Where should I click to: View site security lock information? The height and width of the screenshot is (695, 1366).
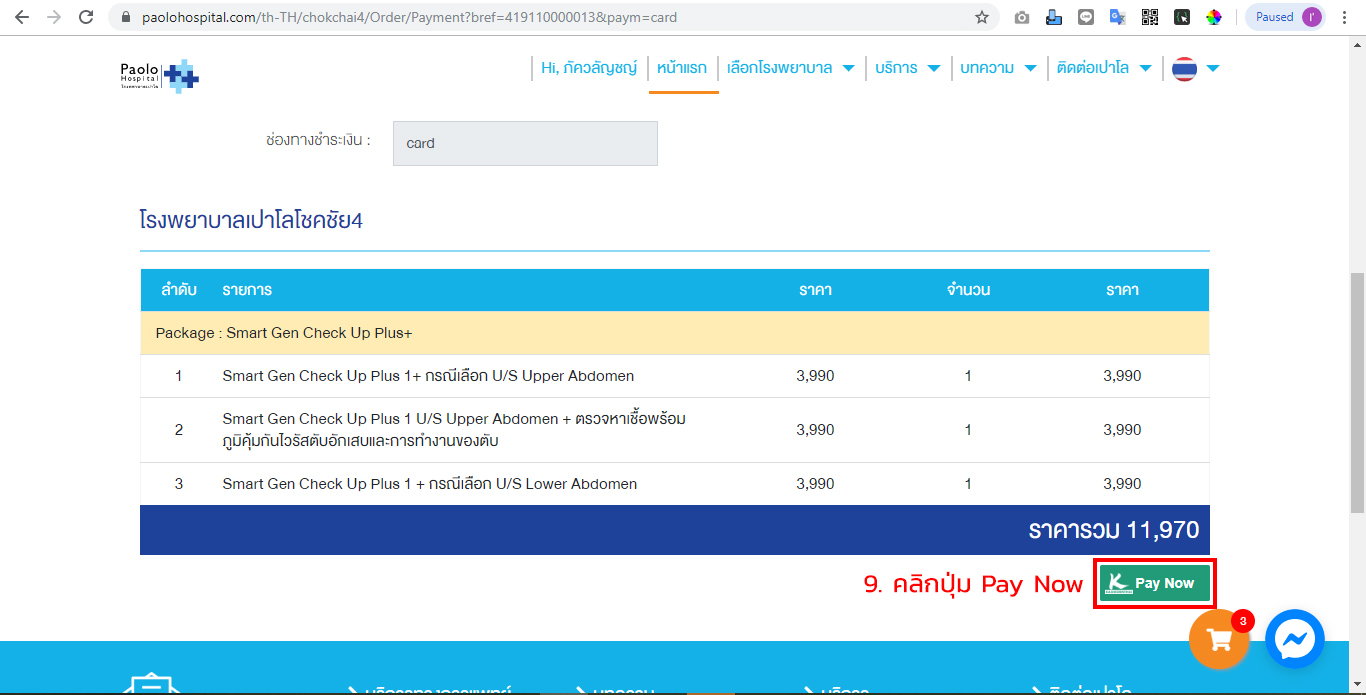point(125,17)
